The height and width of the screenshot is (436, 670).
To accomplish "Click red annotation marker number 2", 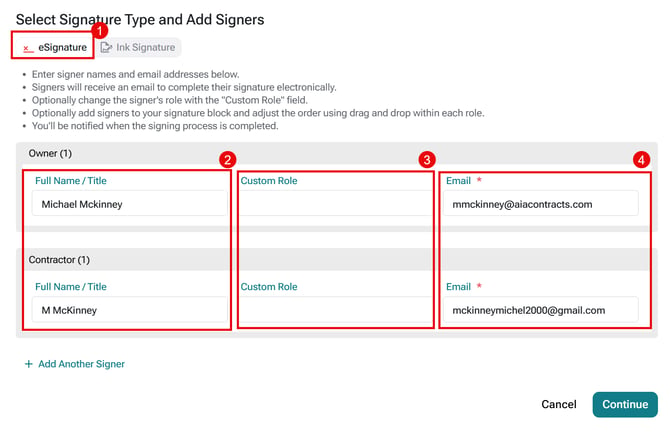I will 228,160.
